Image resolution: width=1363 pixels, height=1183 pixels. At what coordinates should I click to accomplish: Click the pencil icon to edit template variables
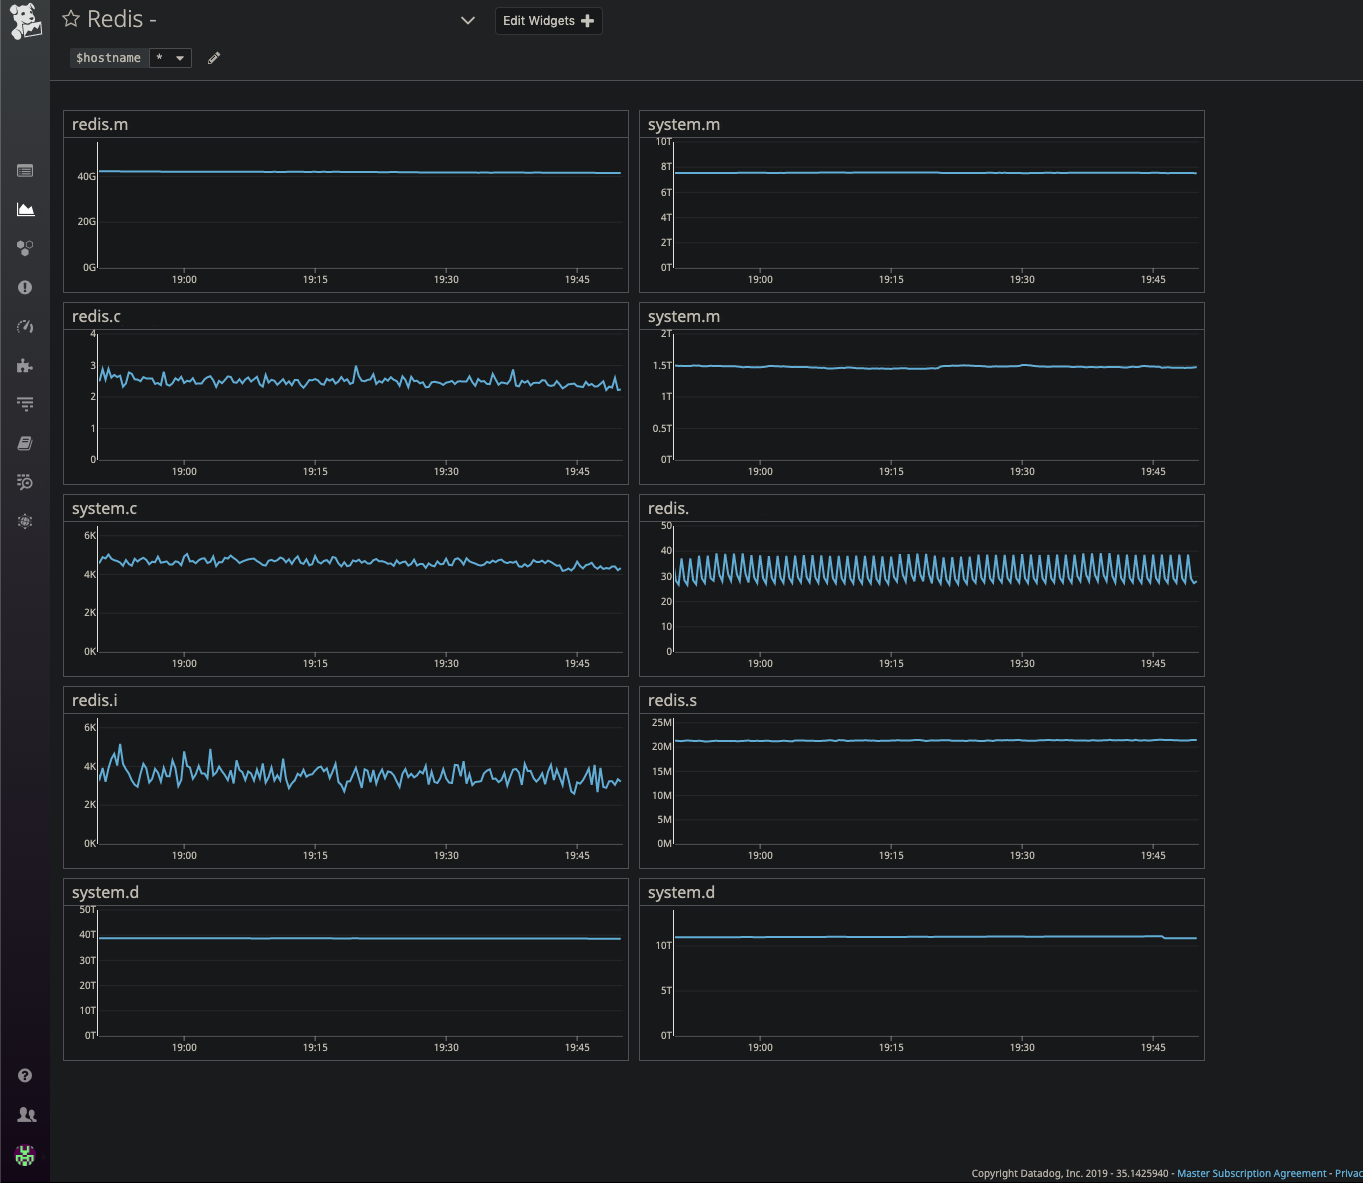pyautogui.click(x=214, y=58)
